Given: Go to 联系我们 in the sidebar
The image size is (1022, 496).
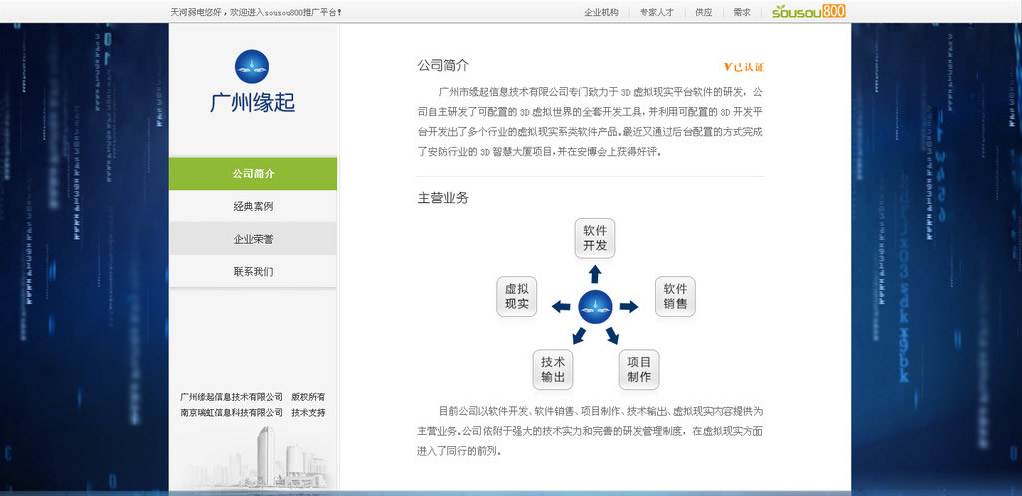Looking at the screenshot, I should point(253,272).
